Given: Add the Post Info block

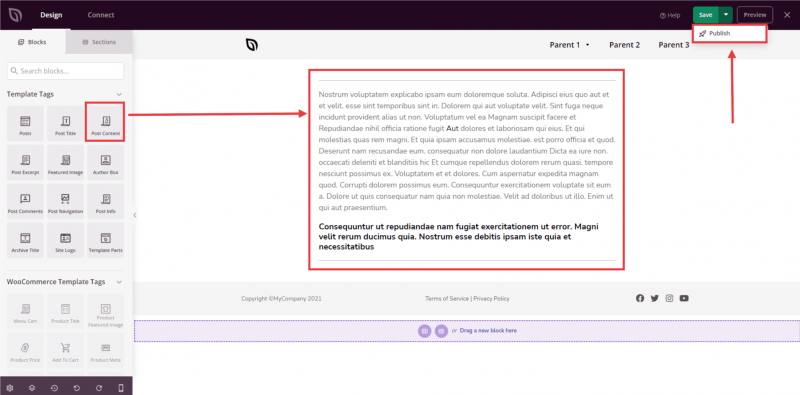Looking at the screenshot, I should 106,202.
